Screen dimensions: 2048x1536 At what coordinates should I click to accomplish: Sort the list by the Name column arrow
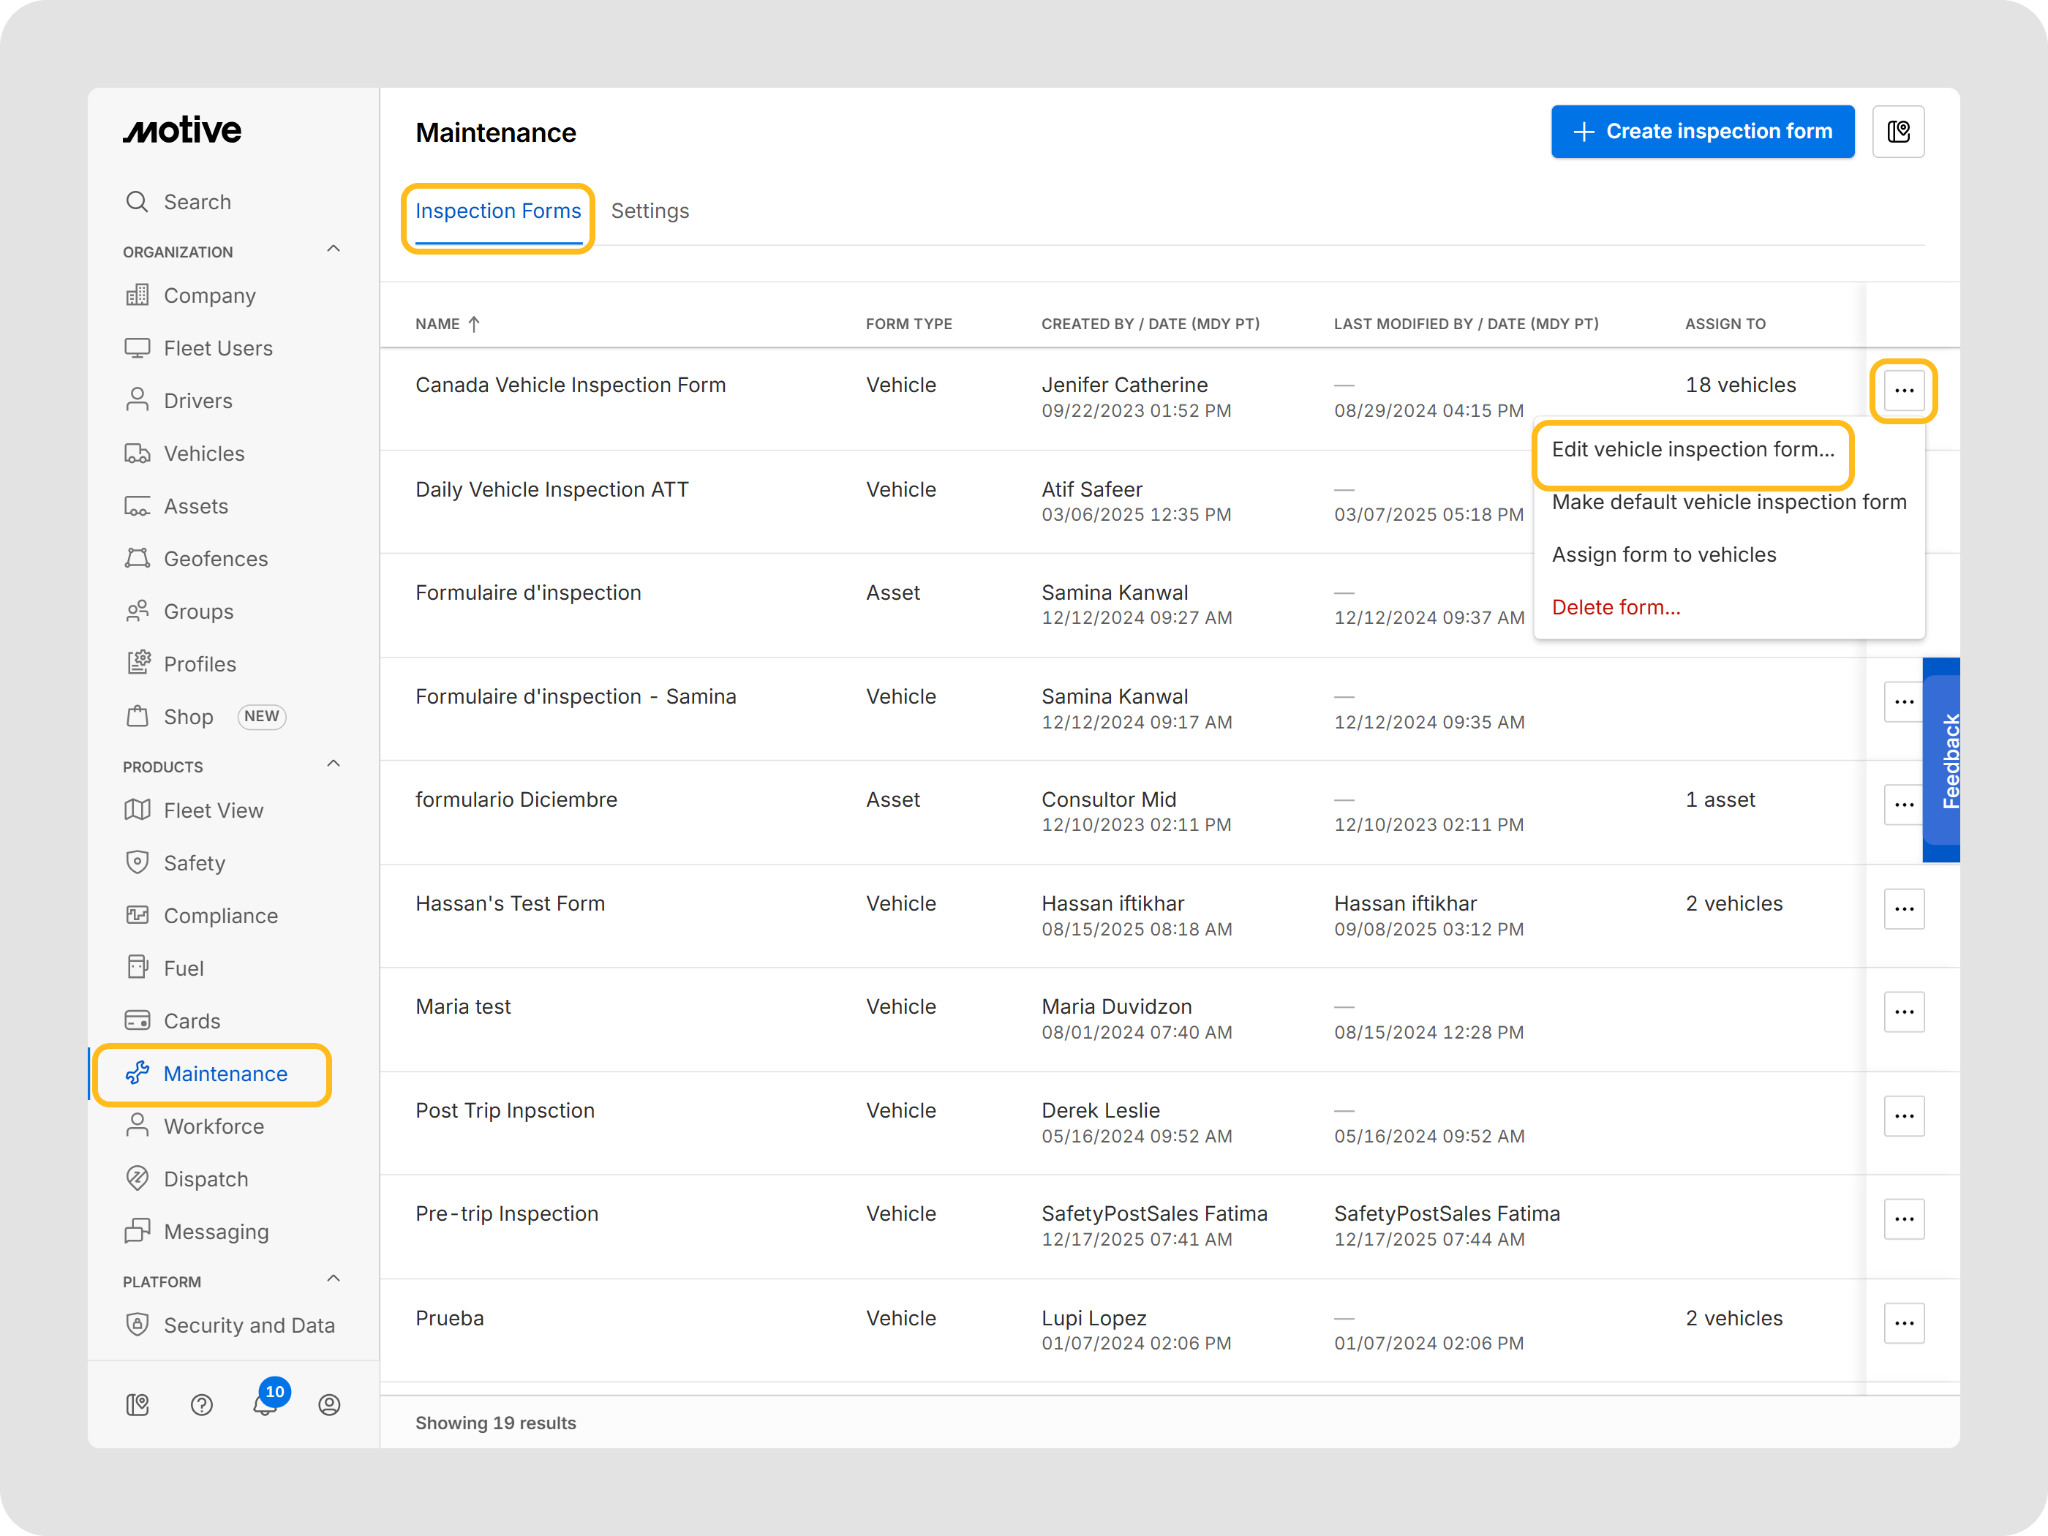coord(474,324)
